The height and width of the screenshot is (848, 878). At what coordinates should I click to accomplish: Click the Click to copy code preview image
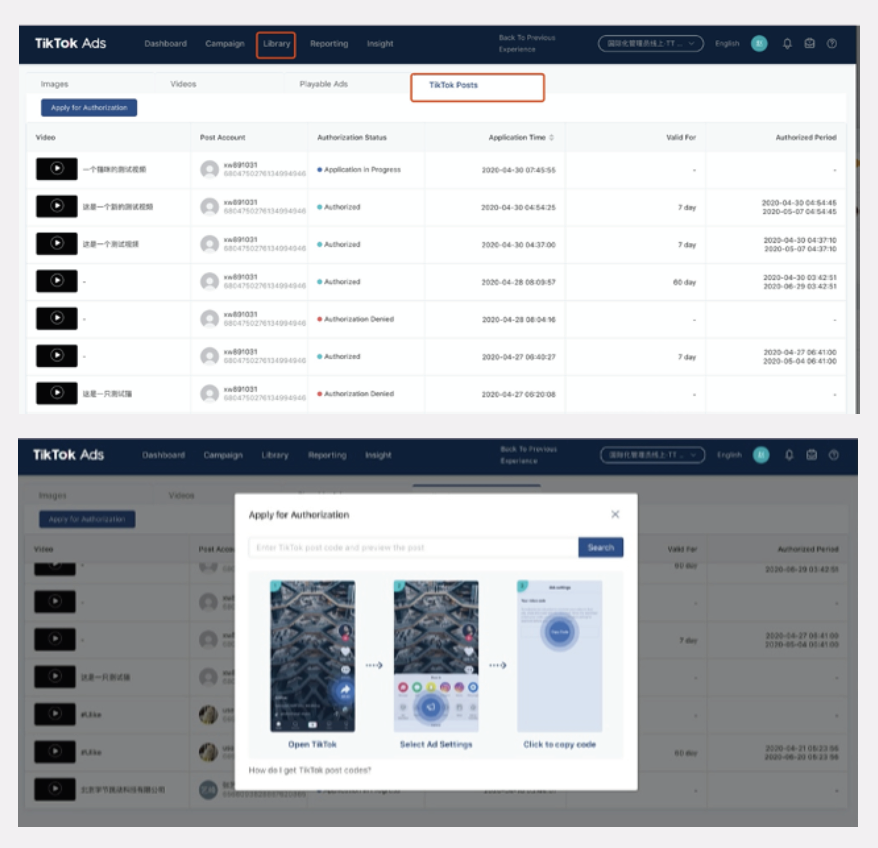point(559,657)
